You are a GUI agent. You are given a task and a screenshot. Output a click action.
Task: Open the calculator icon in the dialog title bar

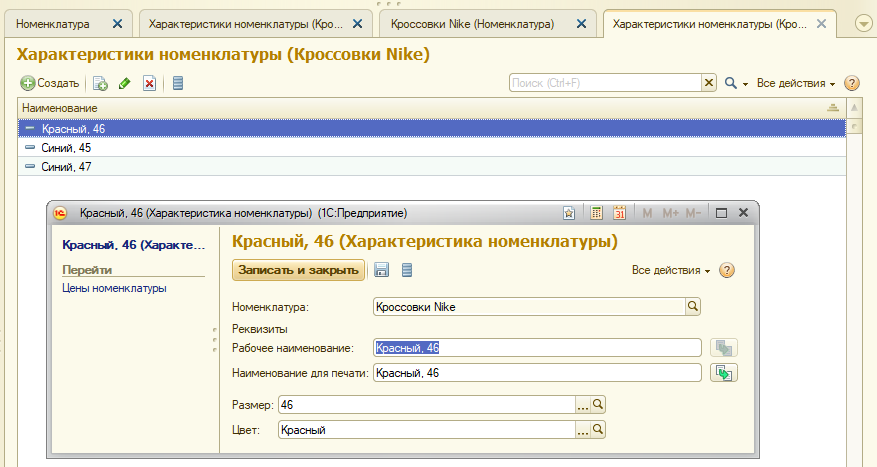pyautogui.click(x=597, y=212)
